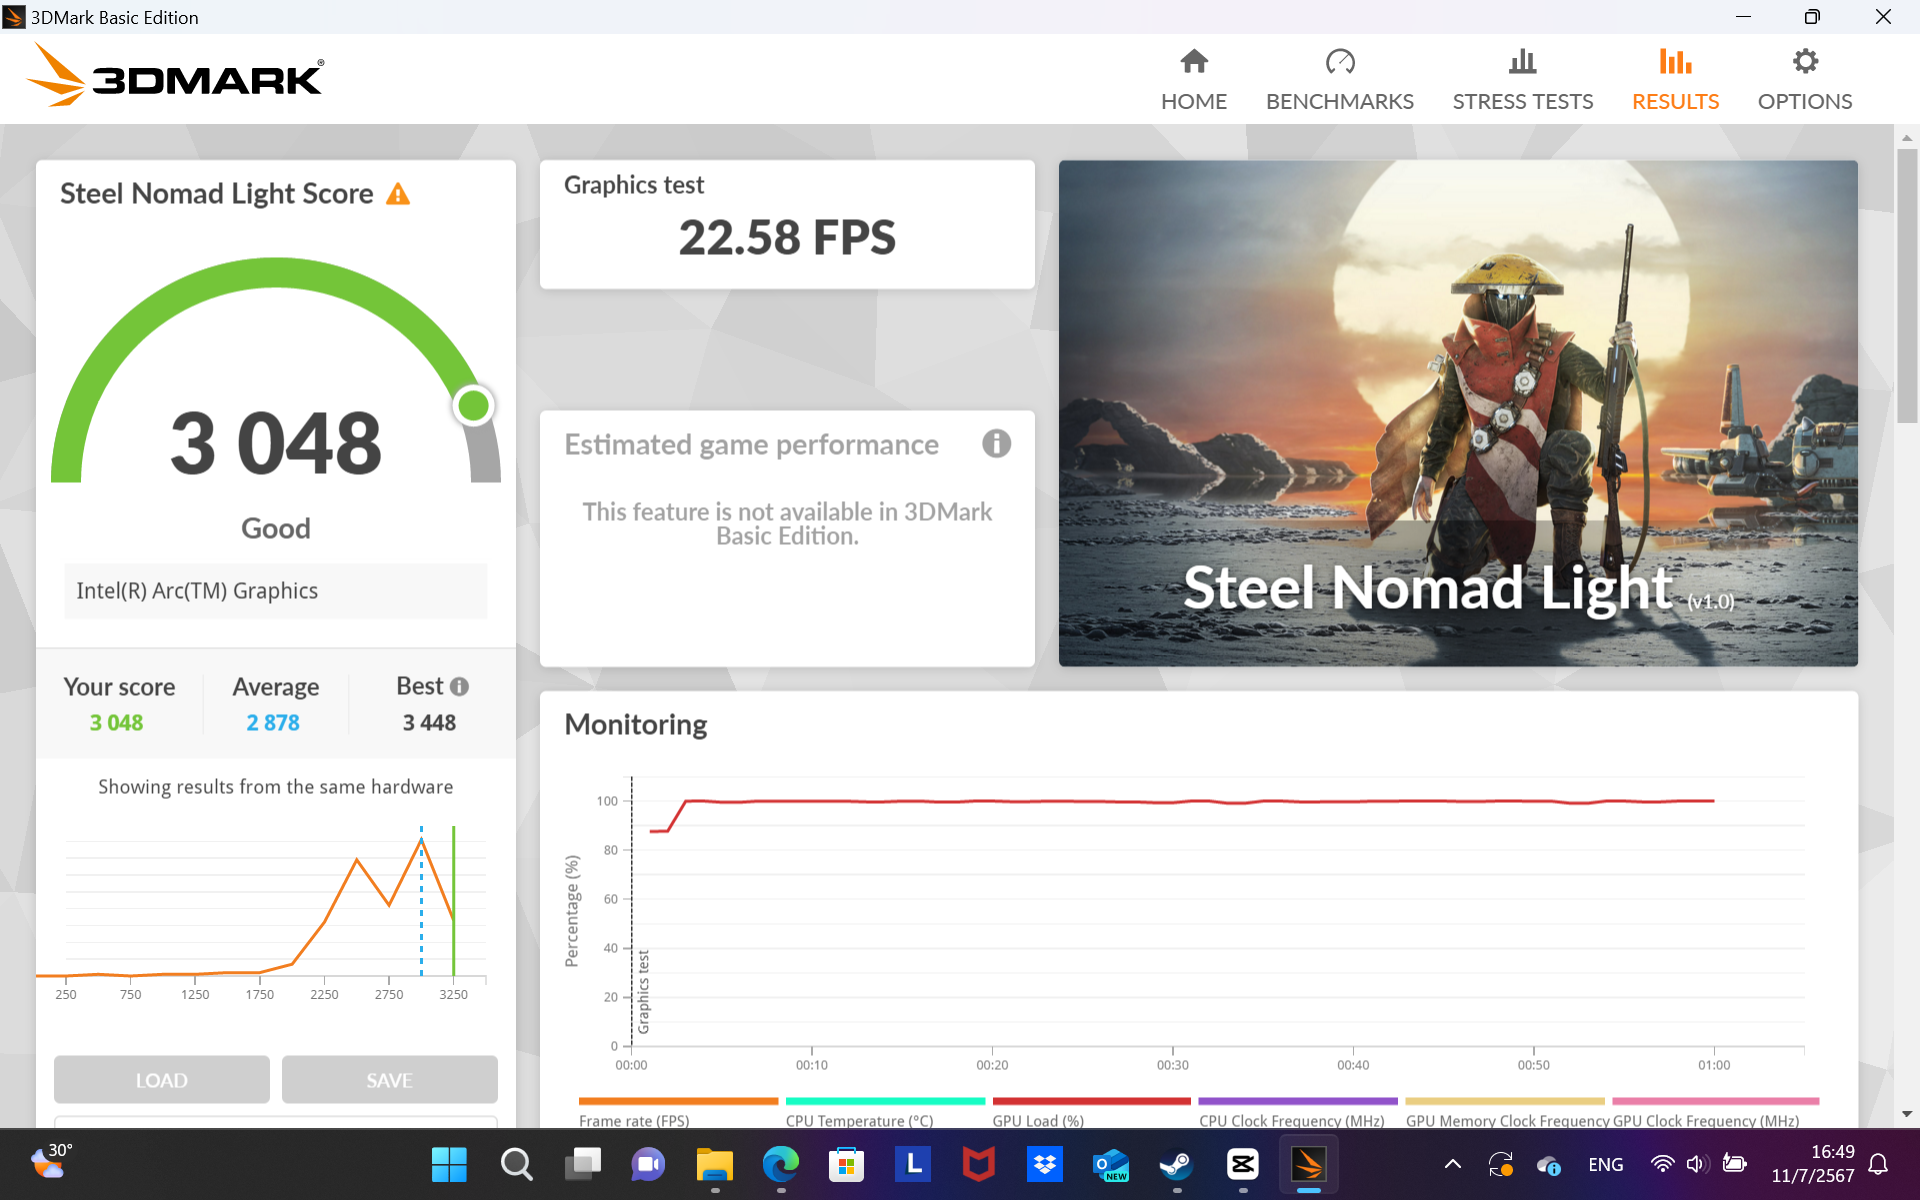Click the LOAD button

[x=161, y=1080]
